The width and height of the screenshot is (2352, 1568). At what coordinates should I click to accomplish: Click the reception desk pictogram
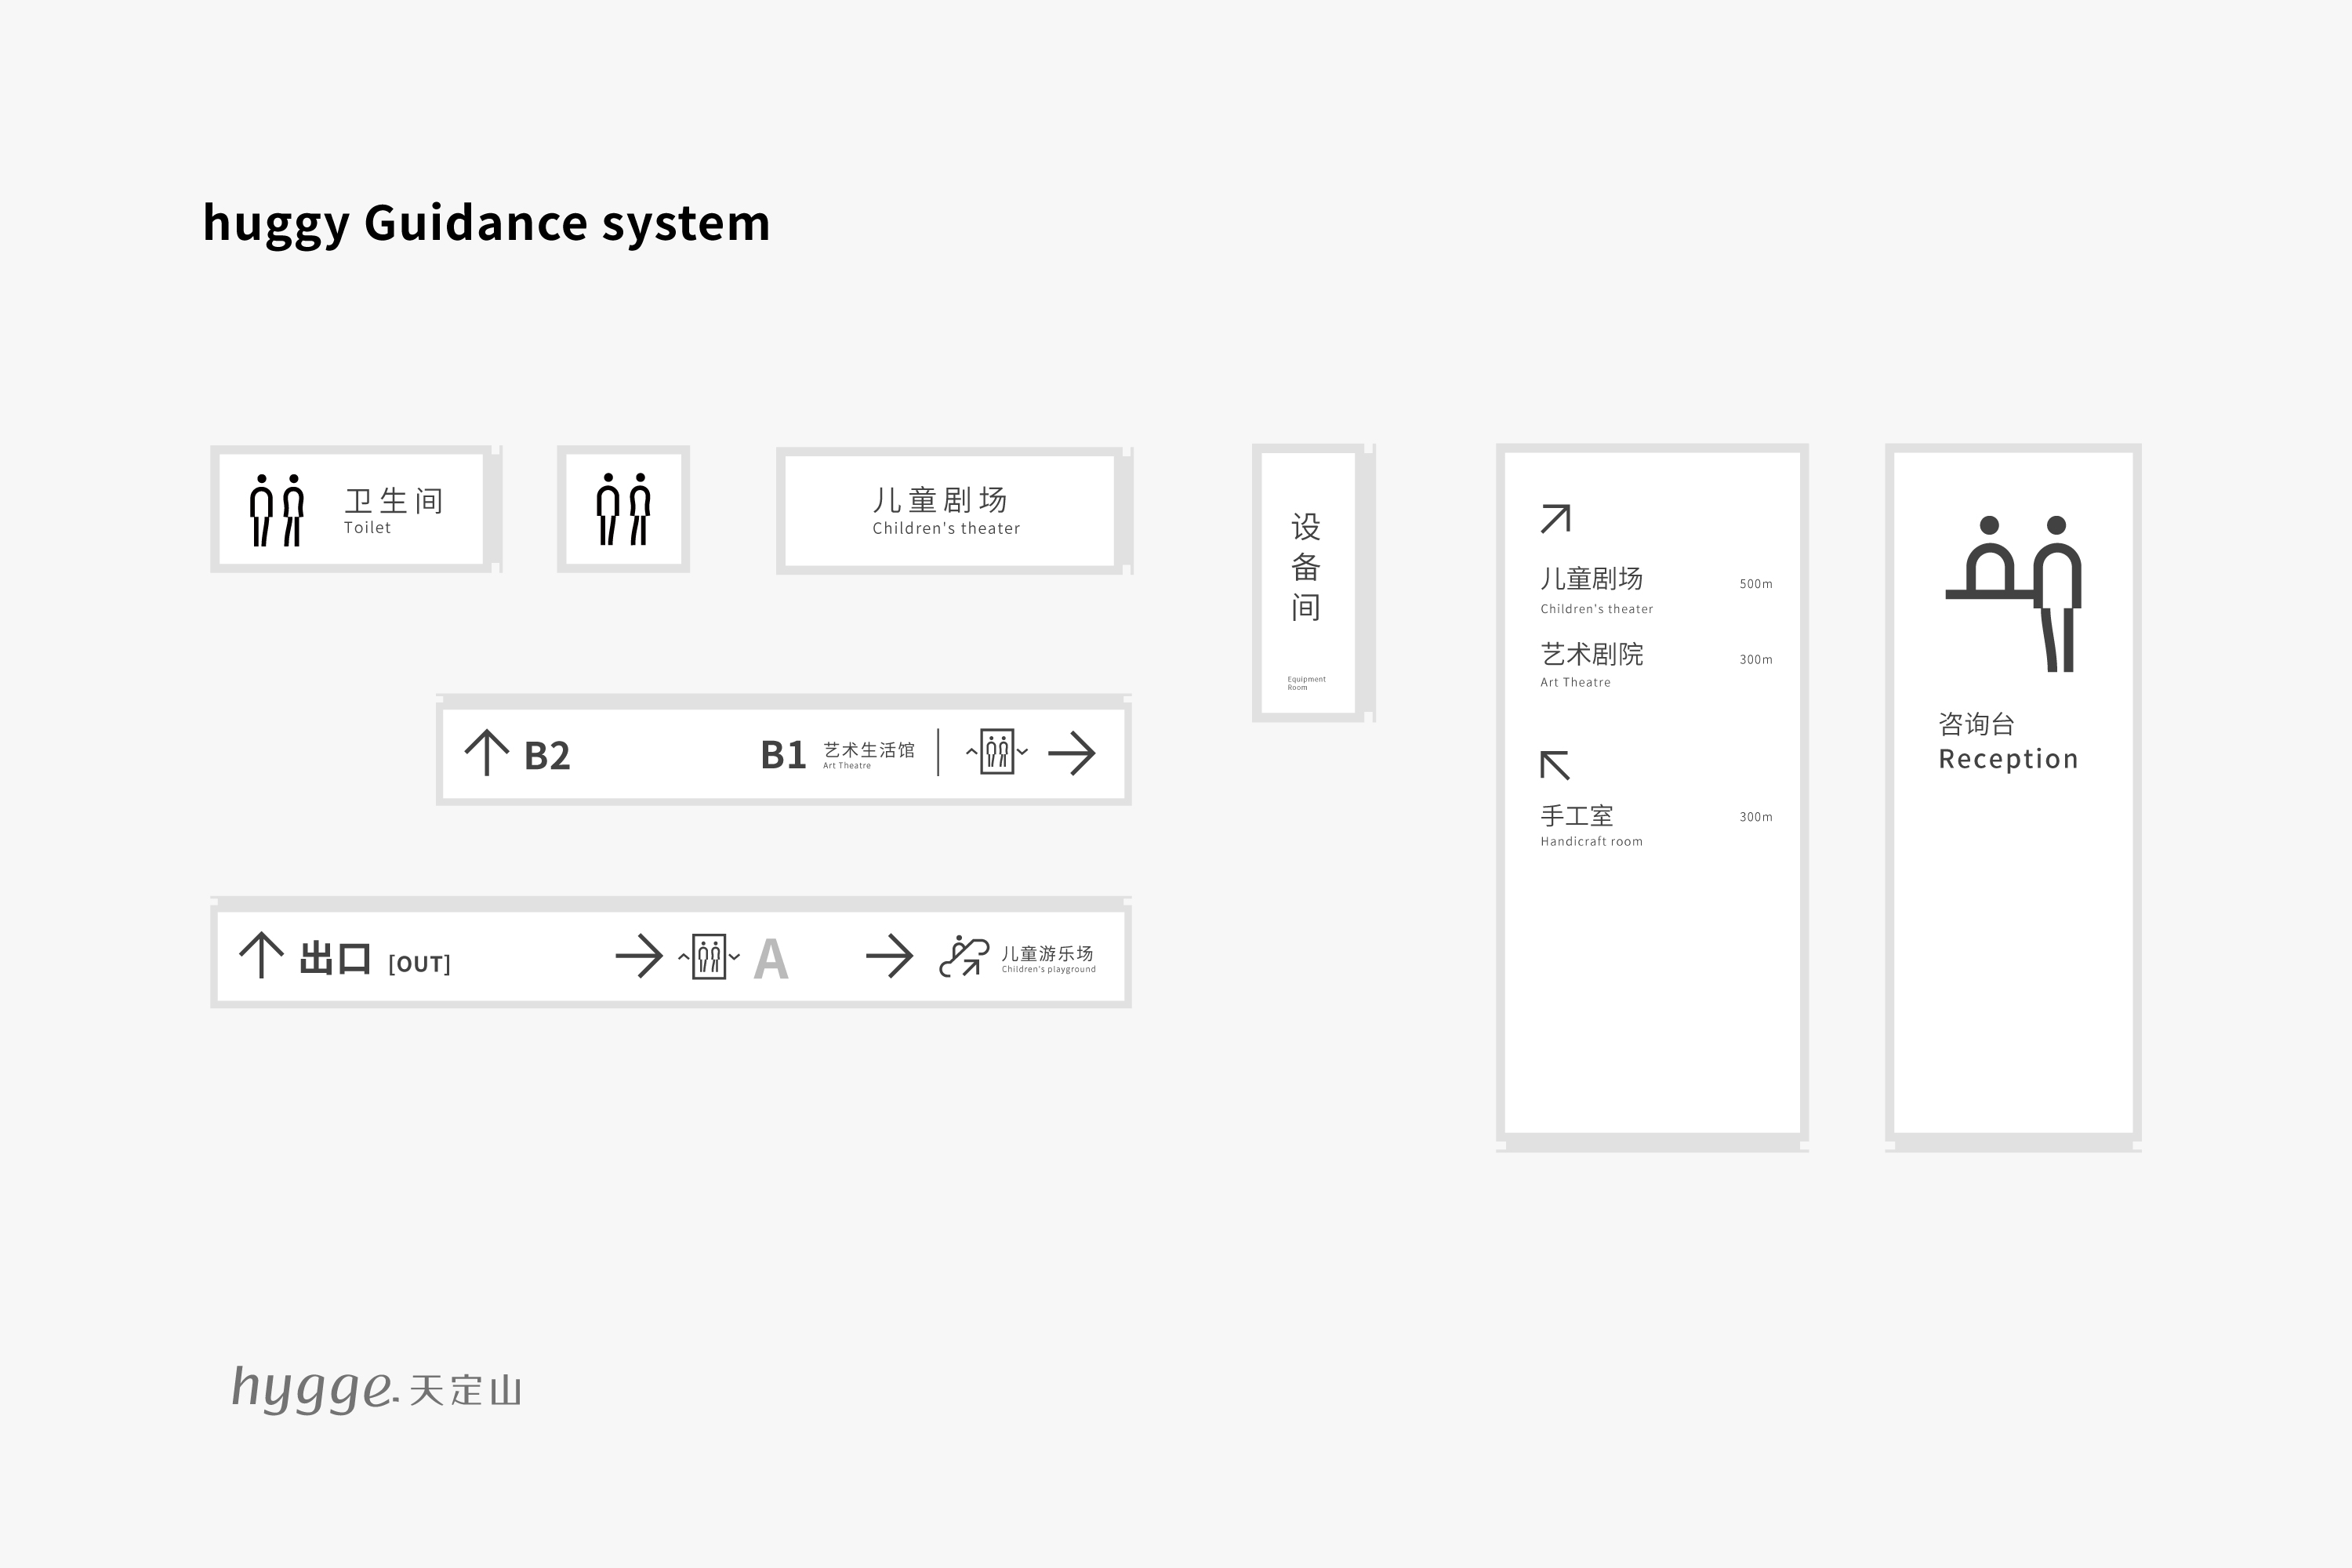(x=2013, y=594)
